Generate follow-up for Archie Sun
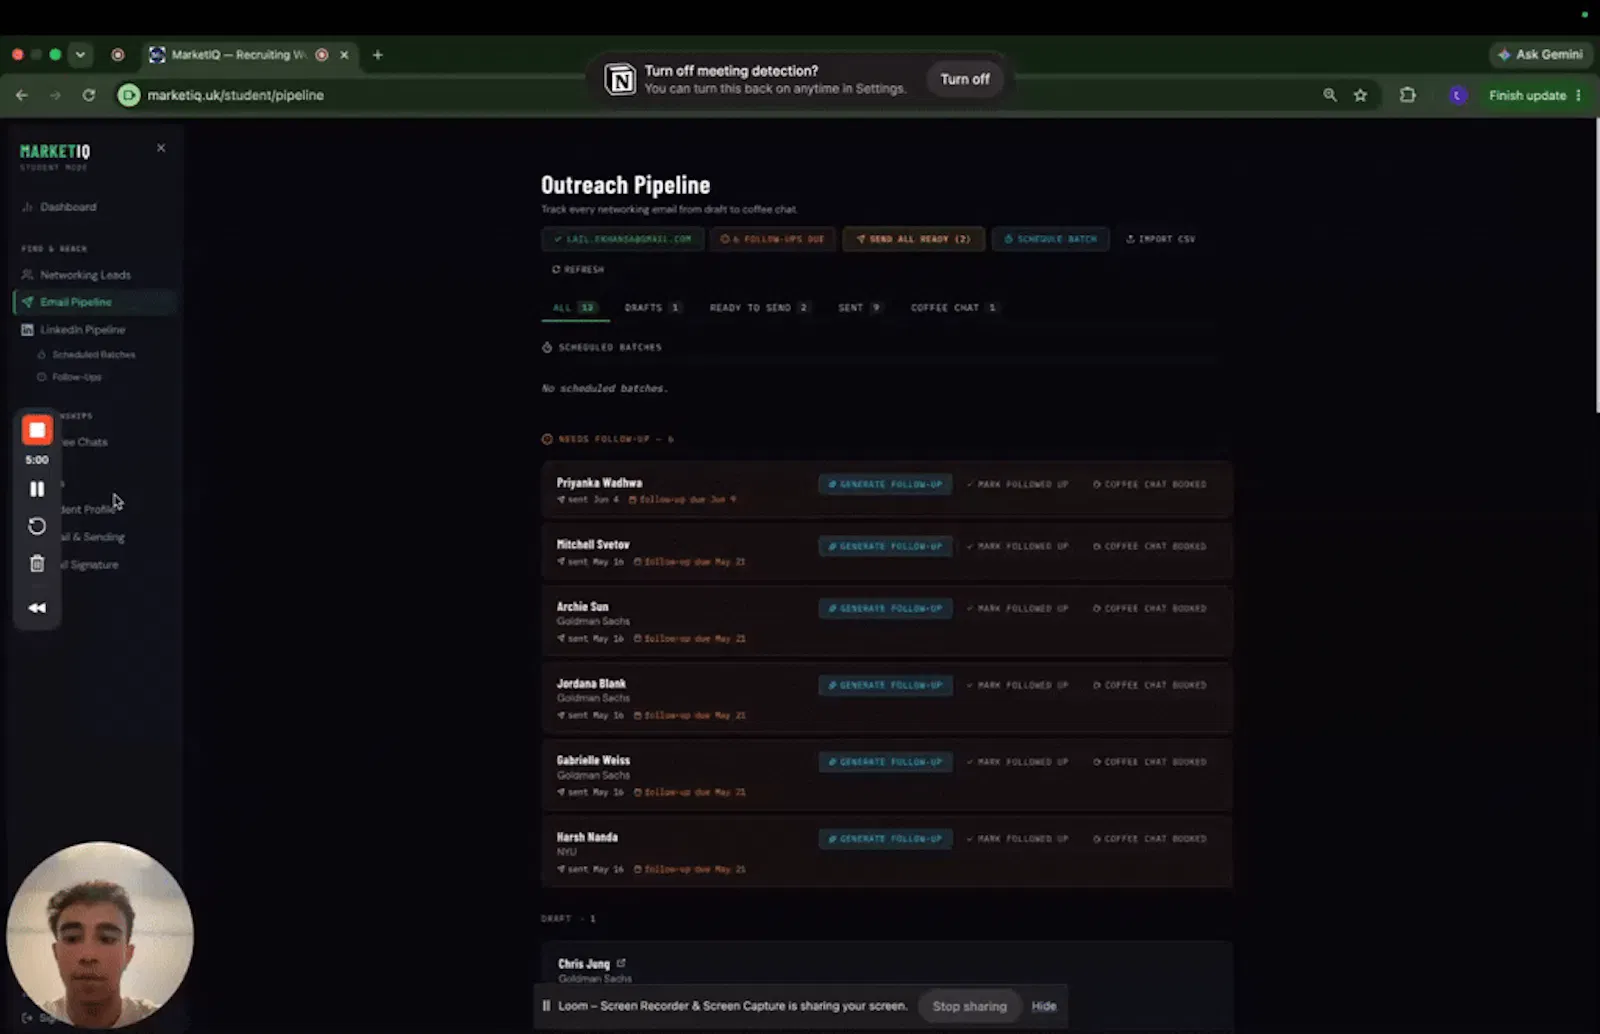The width and height of the screenshot is (1600, 1034). tap(885, 609)
